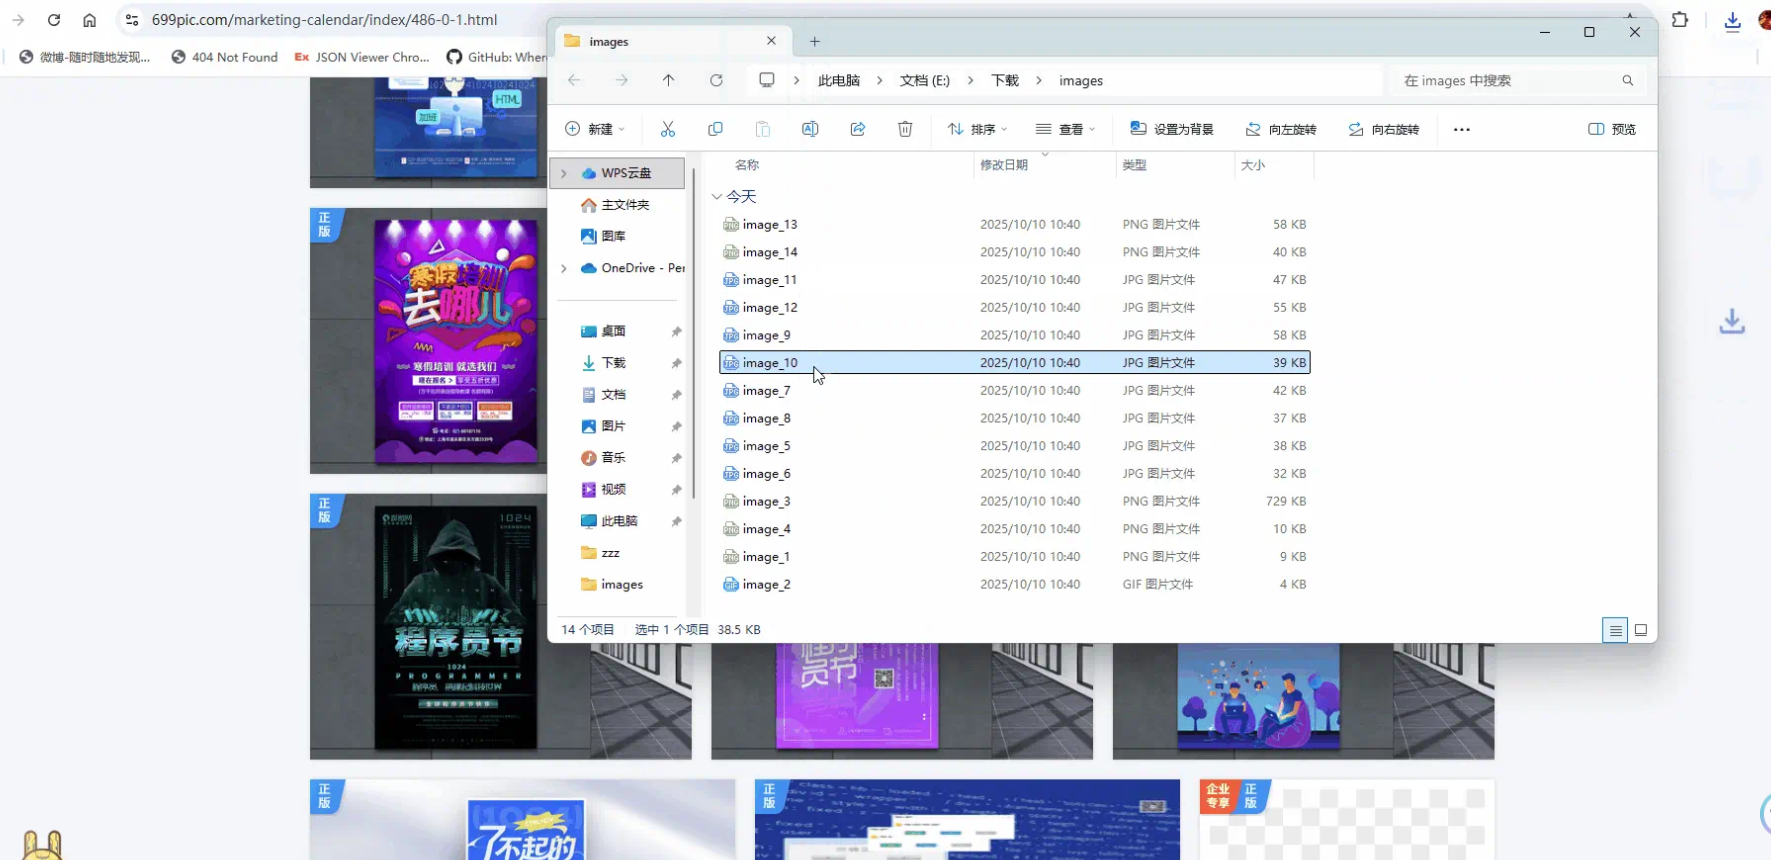Select the image_3 PNG file
This screenshot has height=860, width=1771.
click(x=766, y=501)
